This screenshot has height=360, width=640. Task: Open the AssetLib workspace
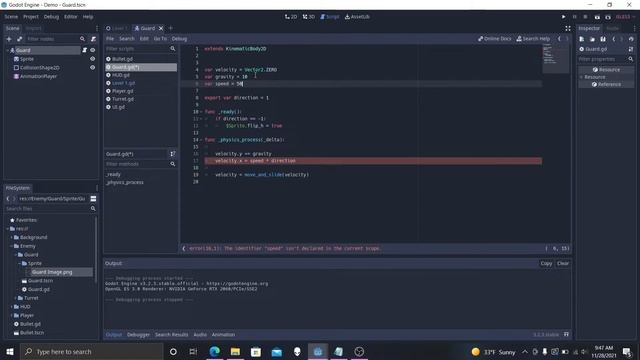(357, 17)
